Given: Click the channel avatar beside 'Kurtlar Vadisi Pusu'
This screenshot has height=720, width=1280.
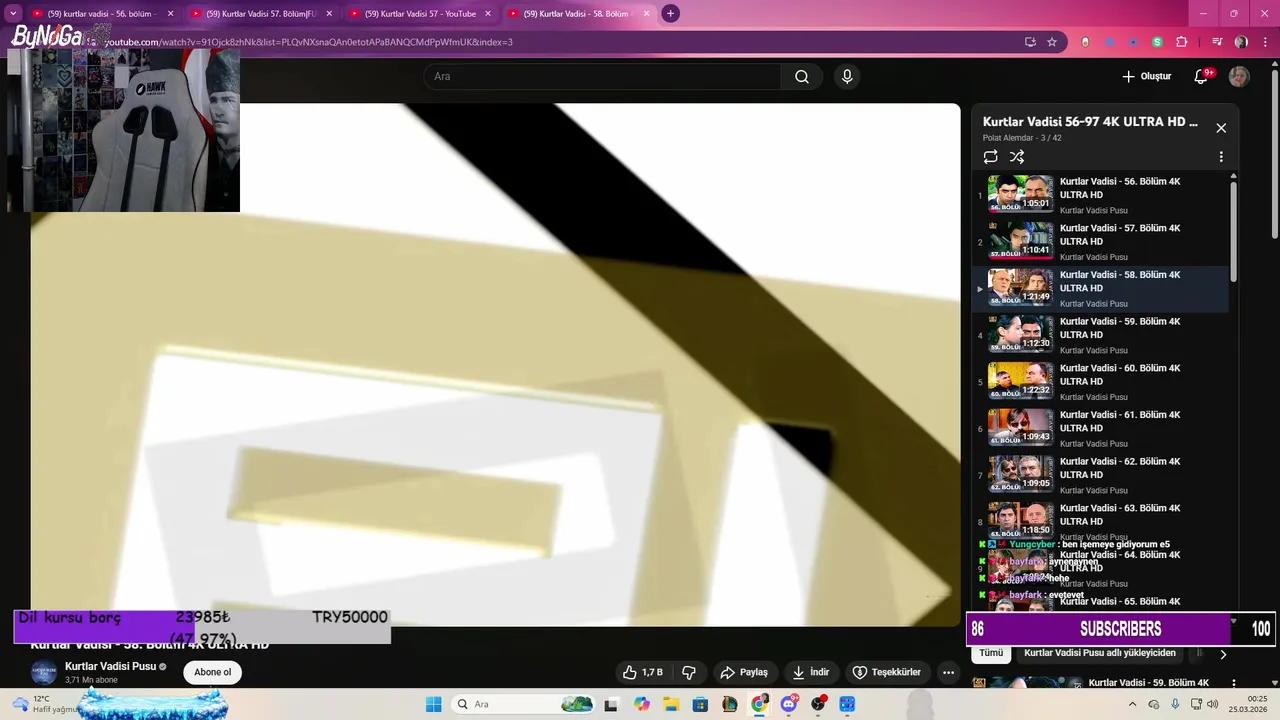Looking at the screenshot, I should 44,672.
